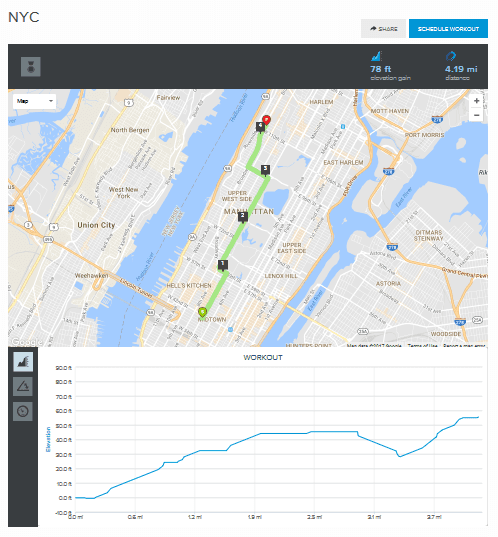Click mile marker 2 on the route
The width and height of the screenshot is (498, 537).
tap(243, 217)
